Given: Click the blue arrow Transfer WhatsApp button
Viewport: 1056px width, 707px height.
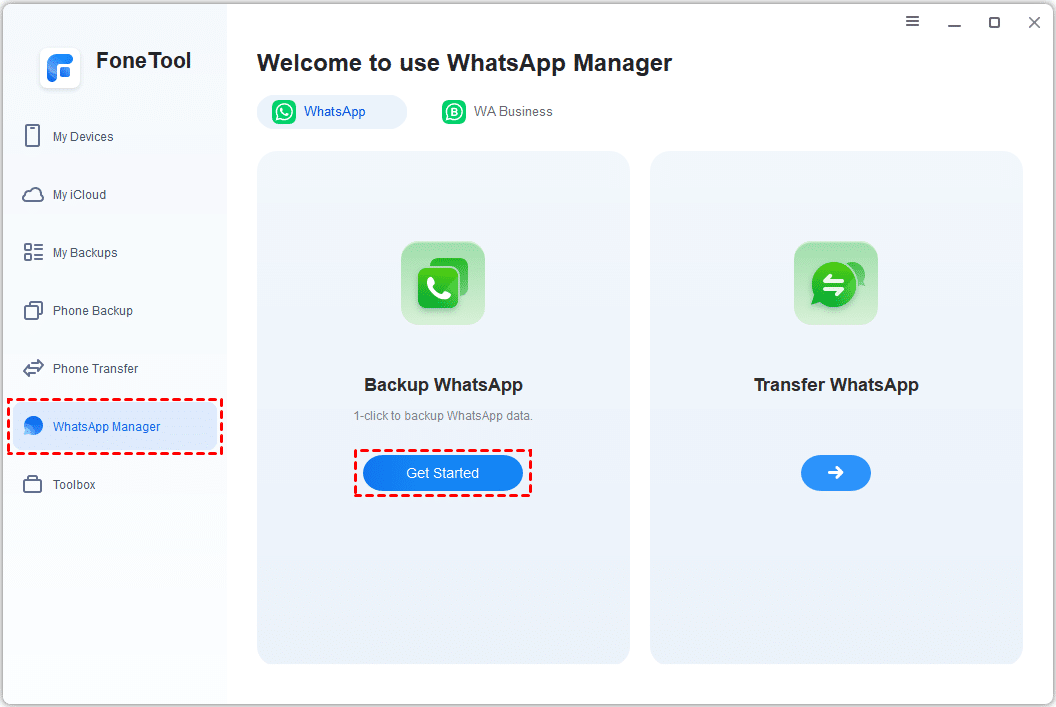Looking at the screenshot, I should click(836, 473).
